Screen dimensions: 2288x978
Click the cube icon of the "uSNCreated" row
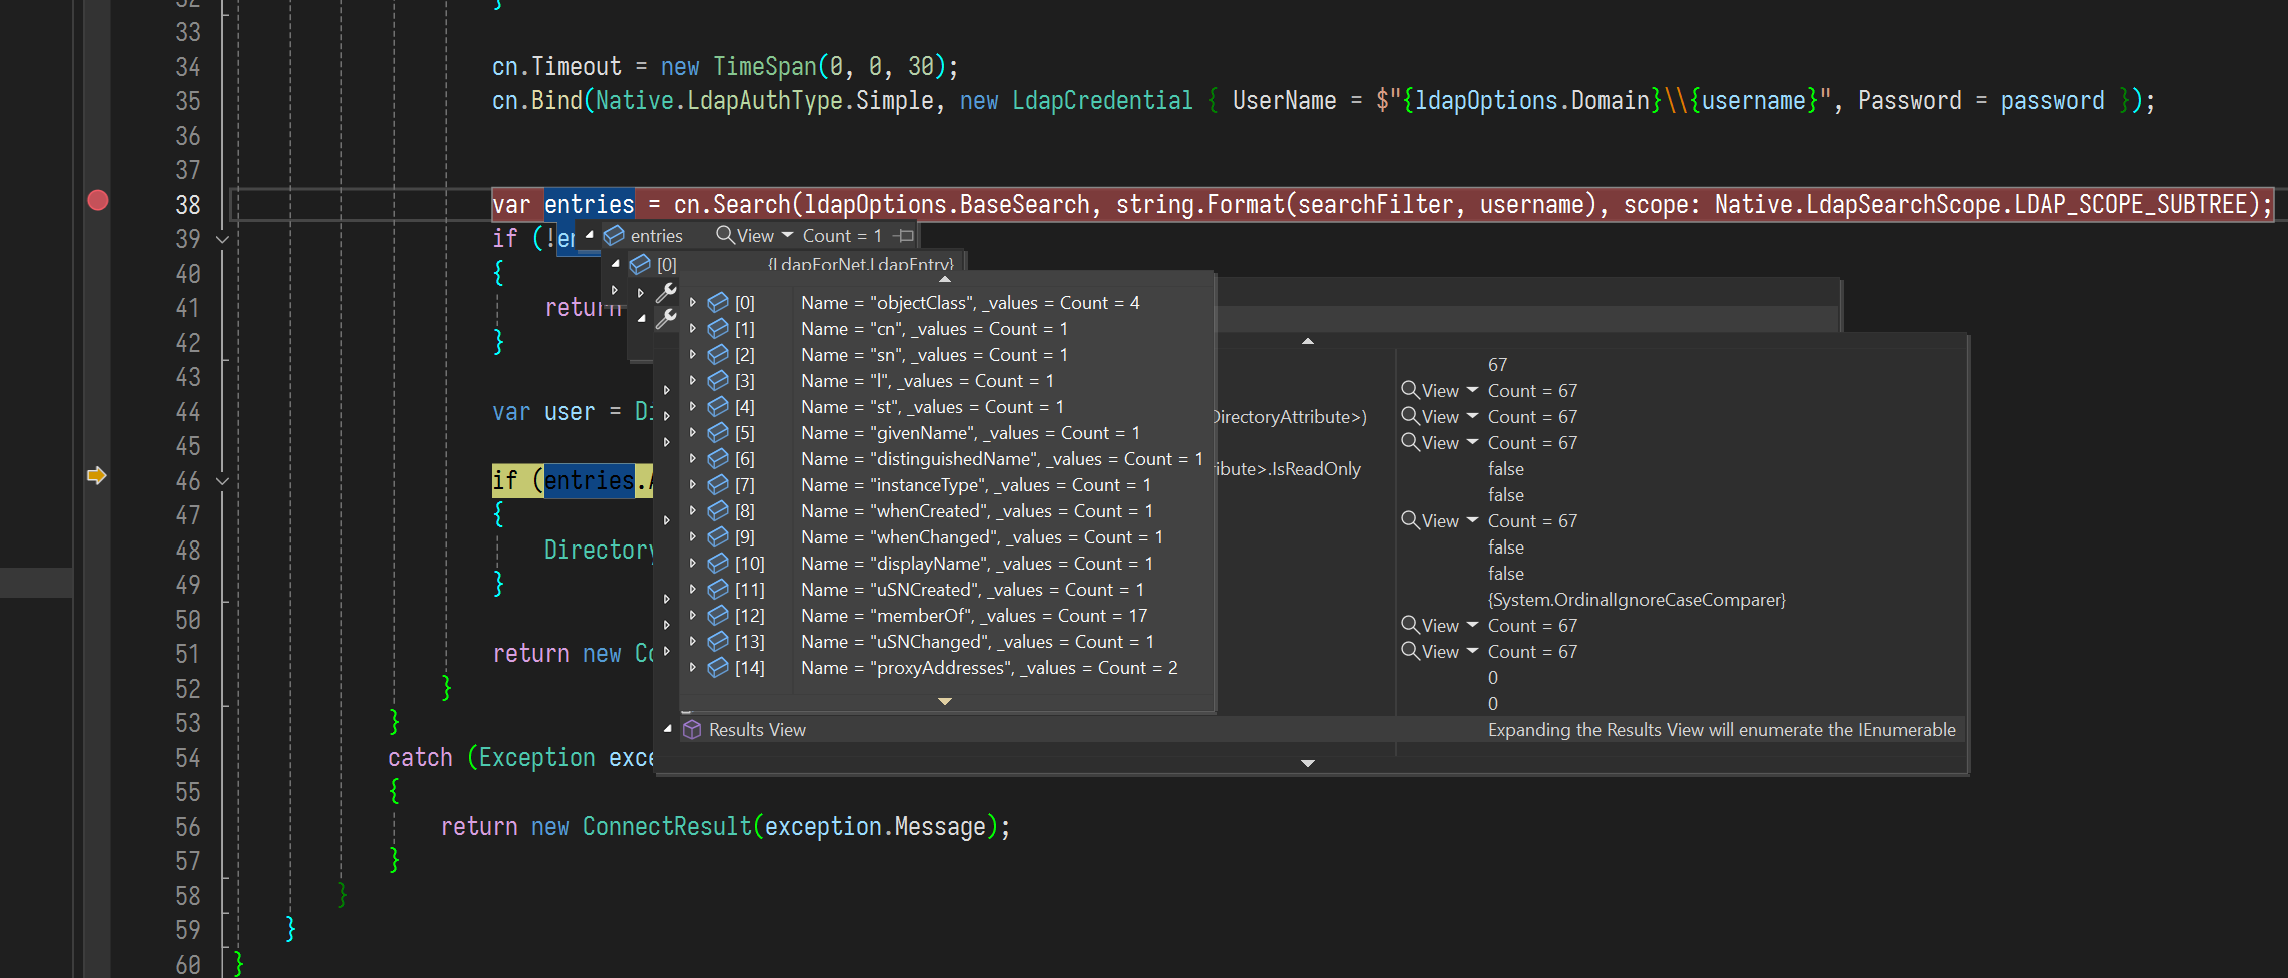(x=718, y=589)
